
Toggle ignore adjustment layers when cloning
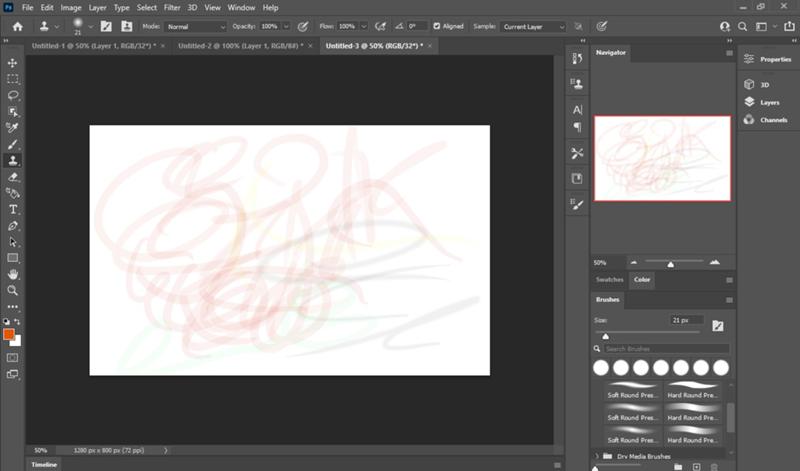click(x=578, y=27)
